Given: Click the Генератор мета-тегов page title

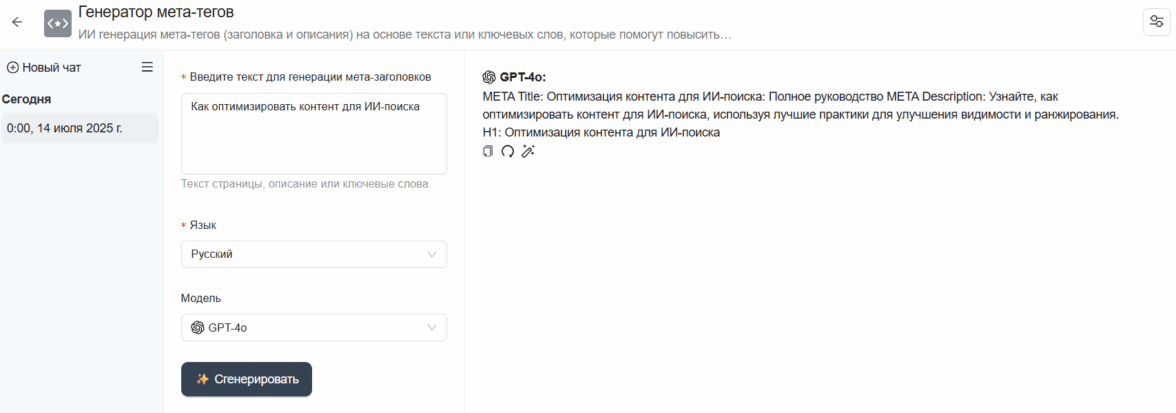Looking at the screenshot, I should pyautogui.click(x=156, y=12).
